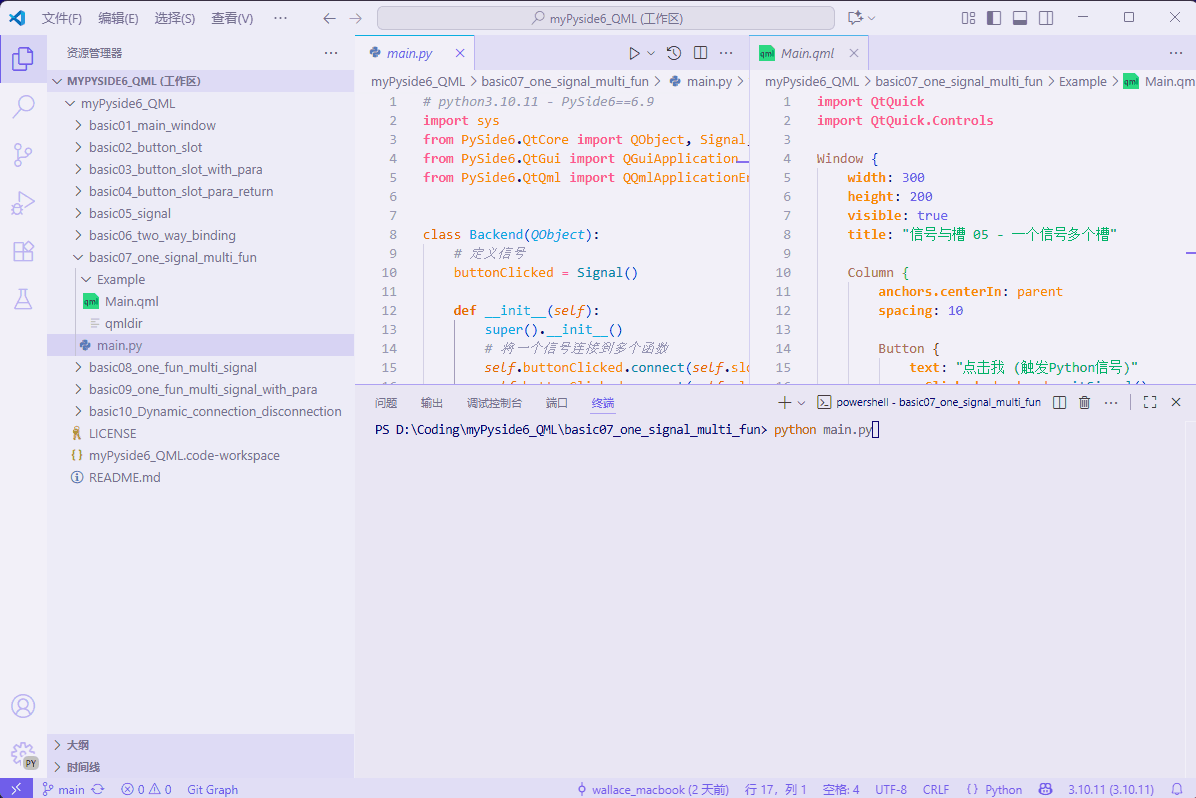This screenshot has height=798, width=1196.
Task: Switch to the 调试控制台 tab
Action: click(x=494, y=403)
